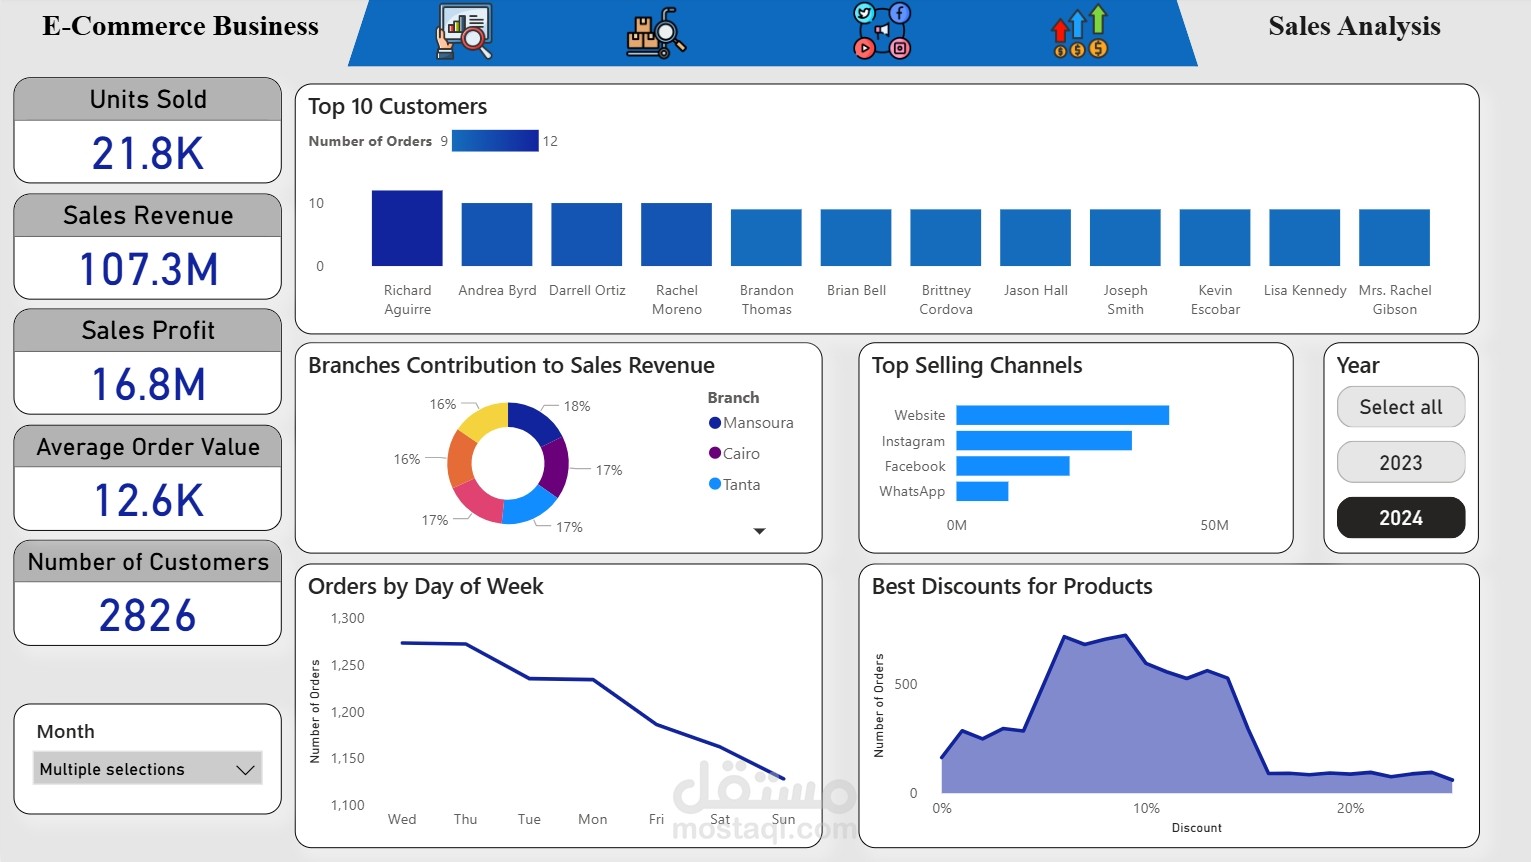Open the Month multiple selections dropdown

coord(148,769)
